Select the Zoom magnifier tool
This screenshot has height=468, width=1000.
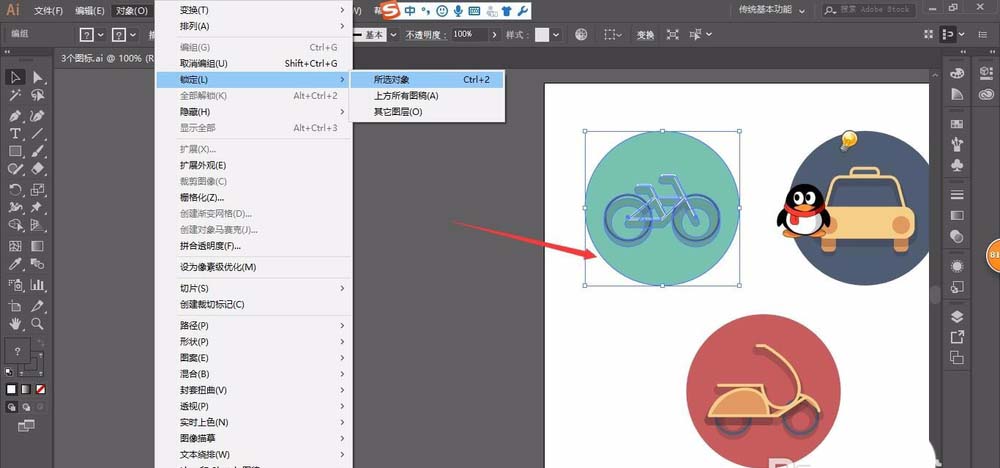[38, 323]
